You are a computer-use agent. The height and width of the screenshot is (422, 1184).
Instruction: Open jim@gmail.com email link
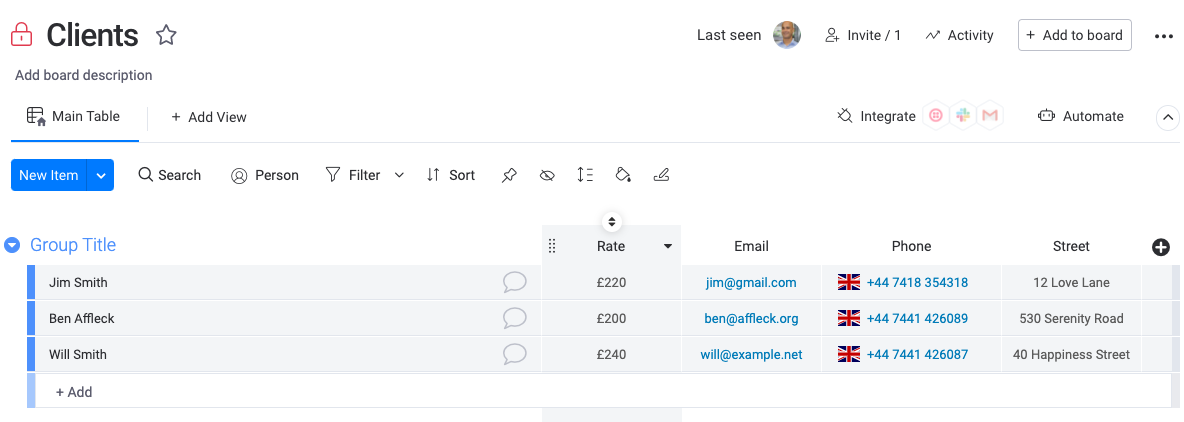click(751, 282)
